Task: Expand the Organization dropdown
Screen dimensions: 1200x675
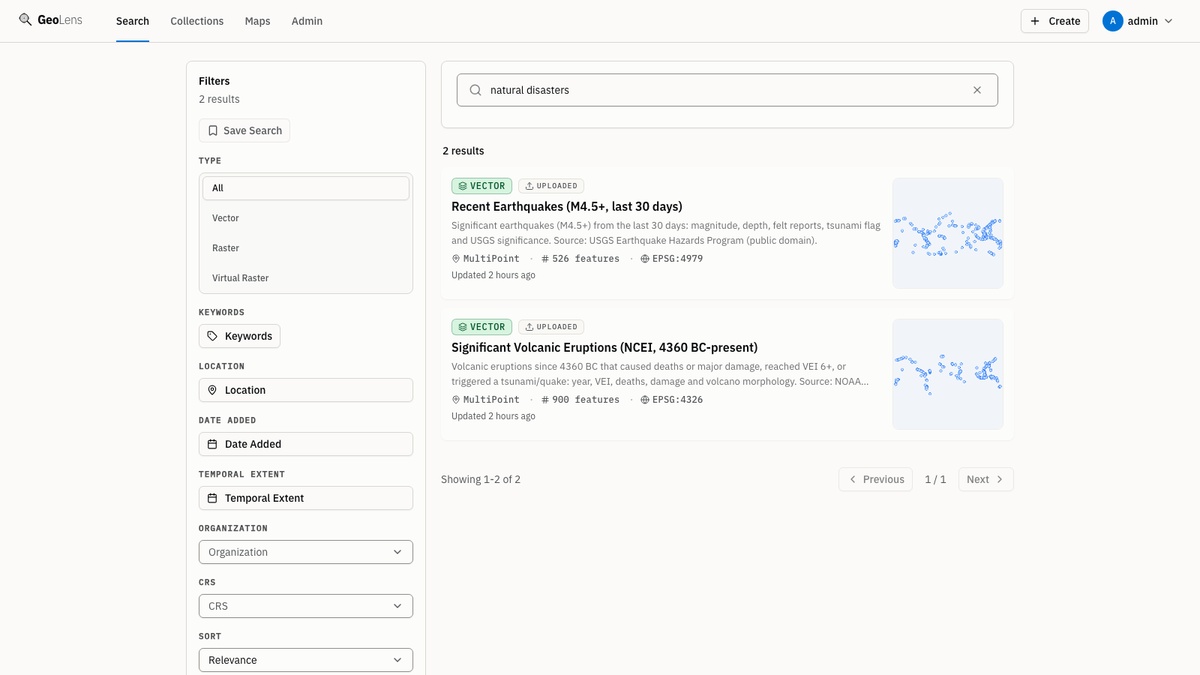Action: pyautogui.click(x=306, y=552)
